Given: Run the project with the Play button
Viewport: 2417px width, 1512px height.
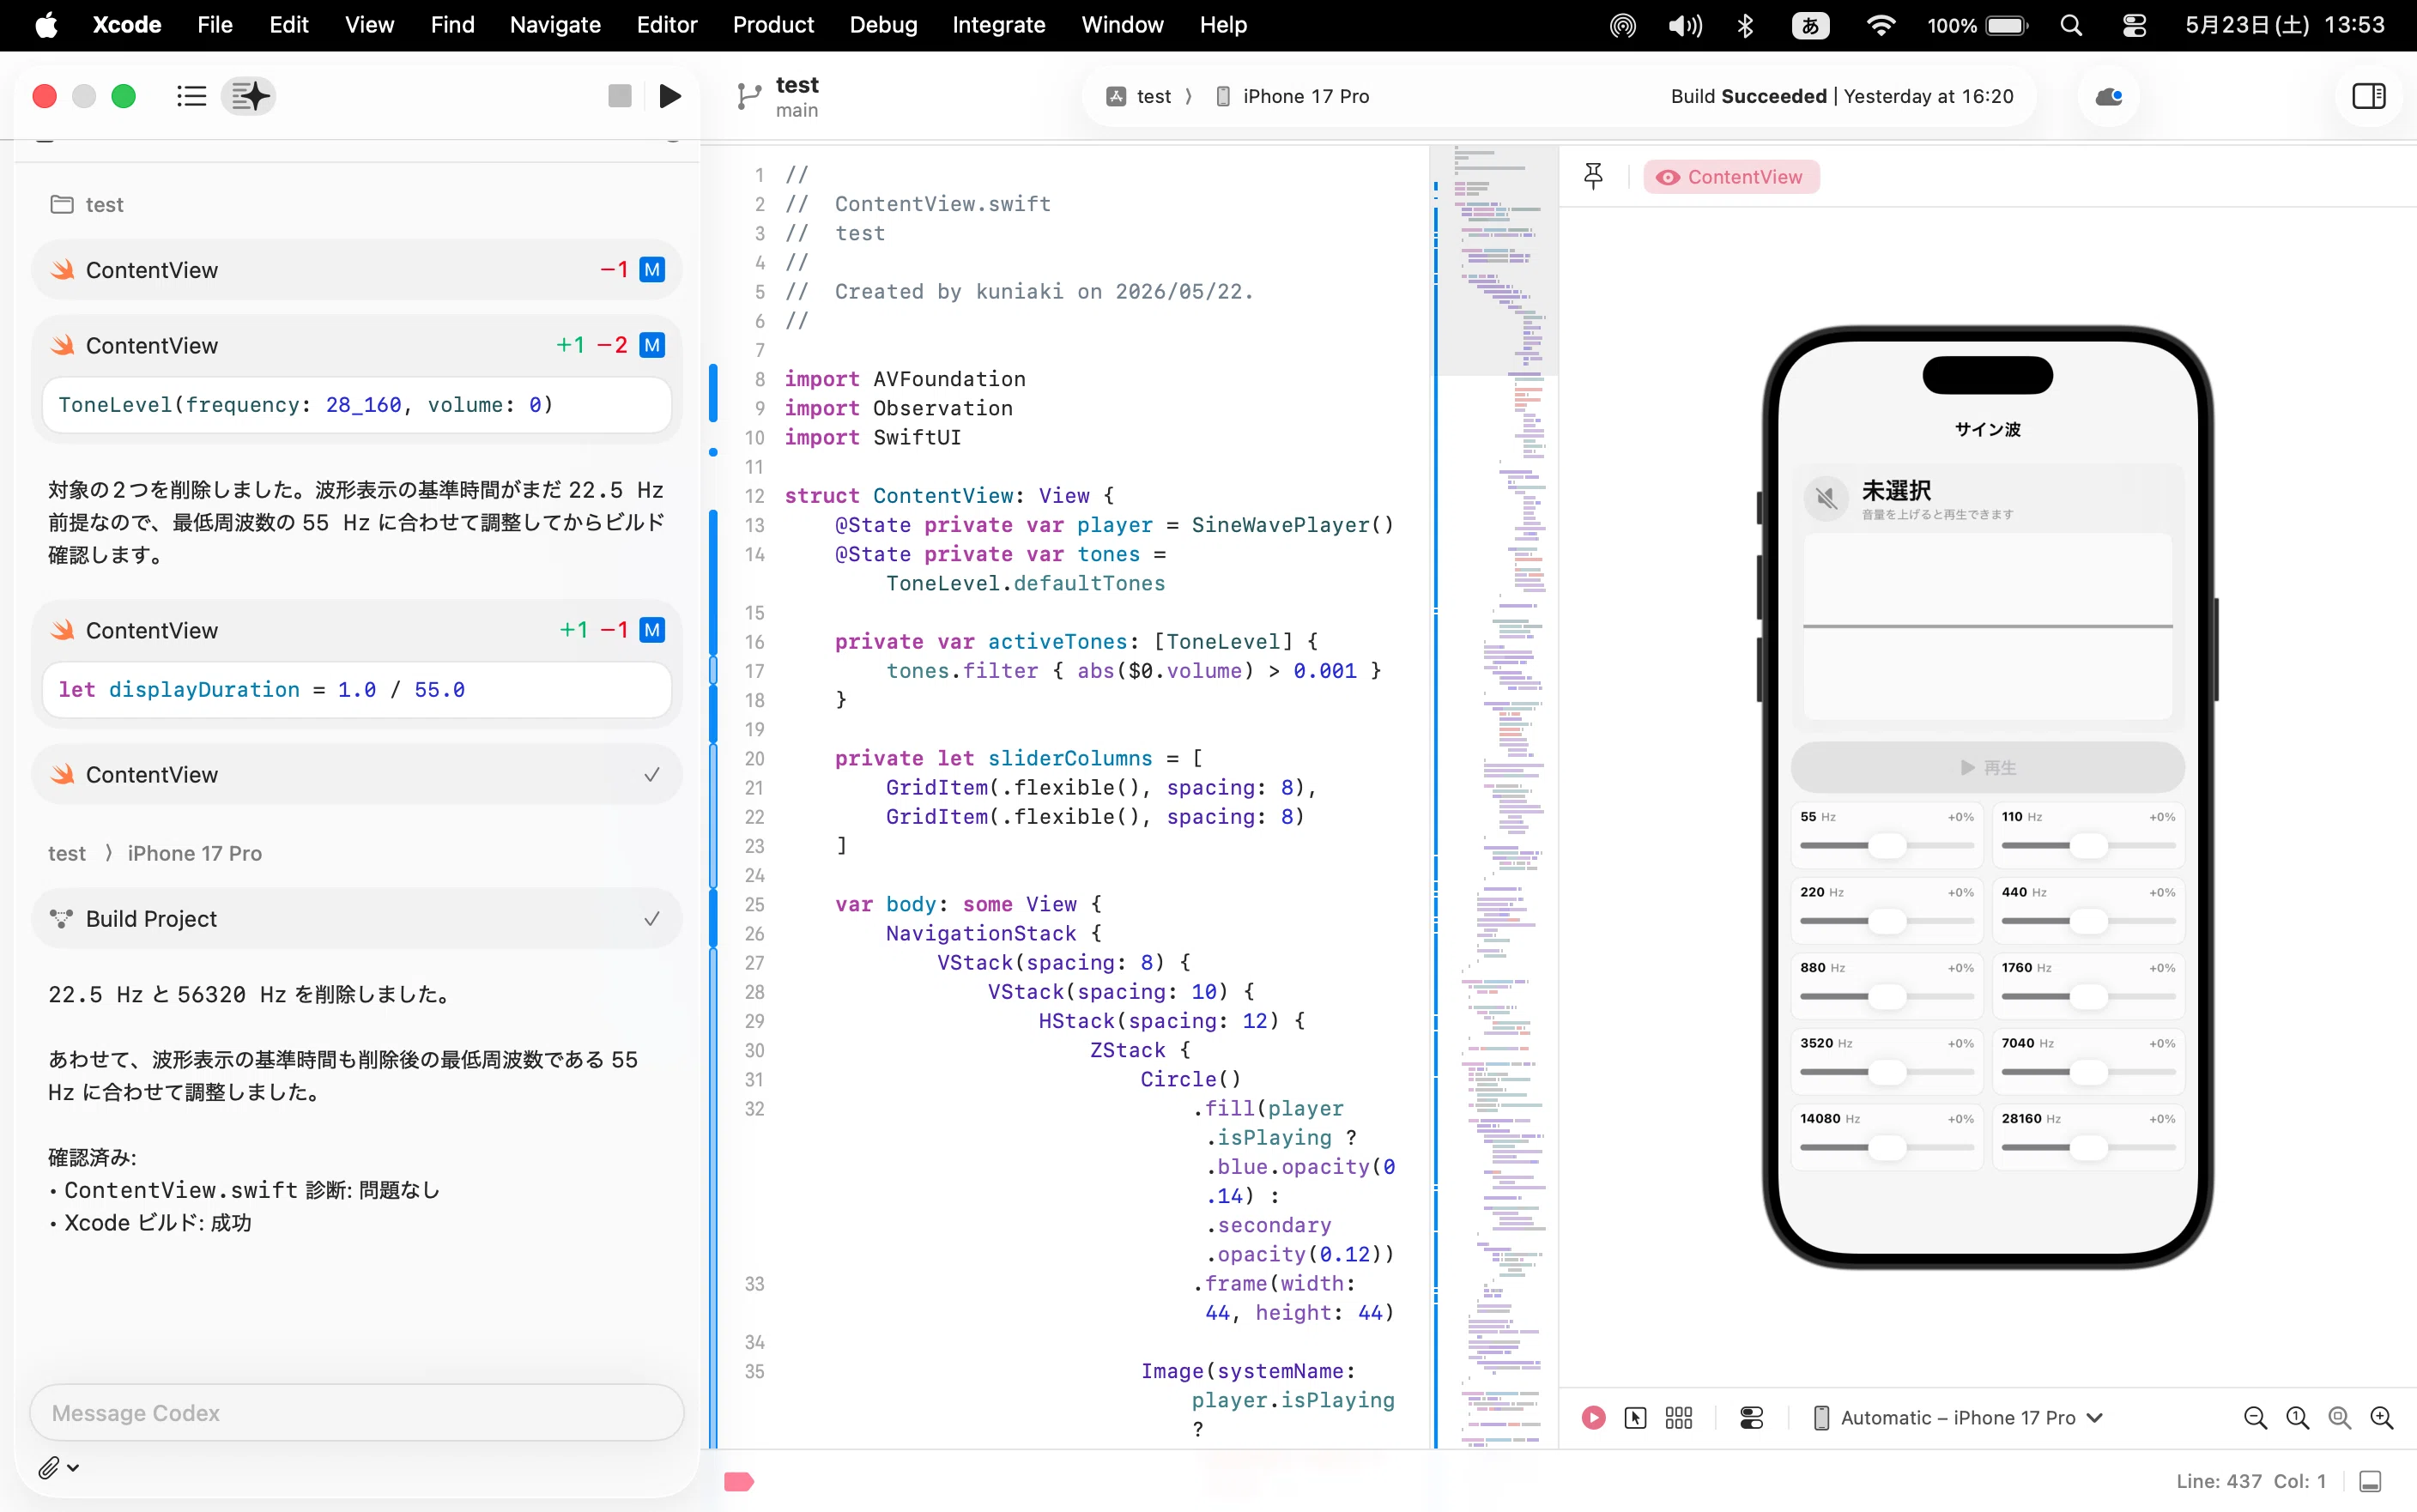Looking at the screenshot, I should pos(670,96).
